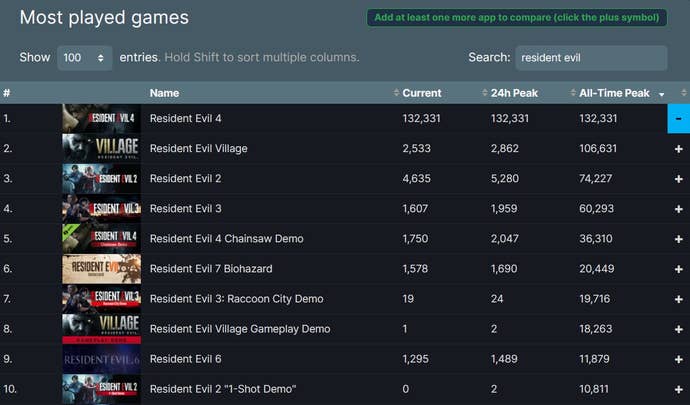The width and height of the screenshot is (690, 405).
Task: Open Resident Evil Village Gameplay Demo link
Action: 240,329
